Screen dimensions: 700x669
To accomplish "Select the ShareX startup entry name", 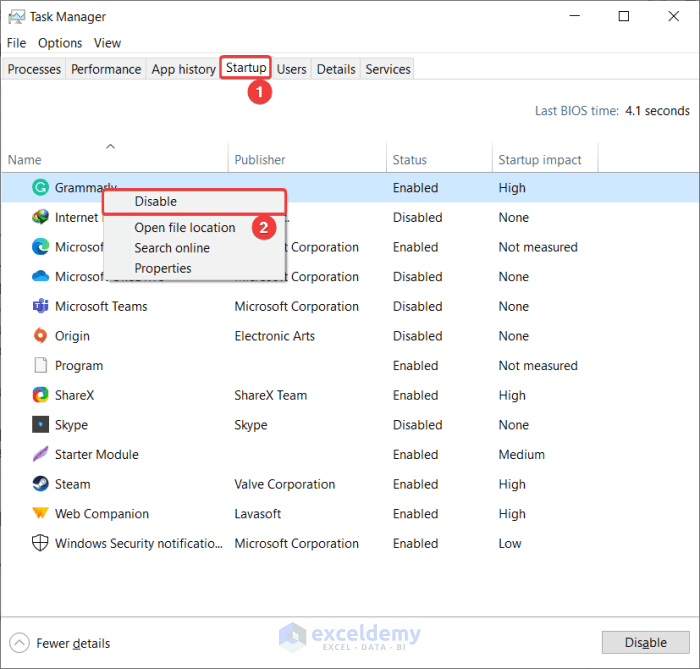I will point(74,395).
